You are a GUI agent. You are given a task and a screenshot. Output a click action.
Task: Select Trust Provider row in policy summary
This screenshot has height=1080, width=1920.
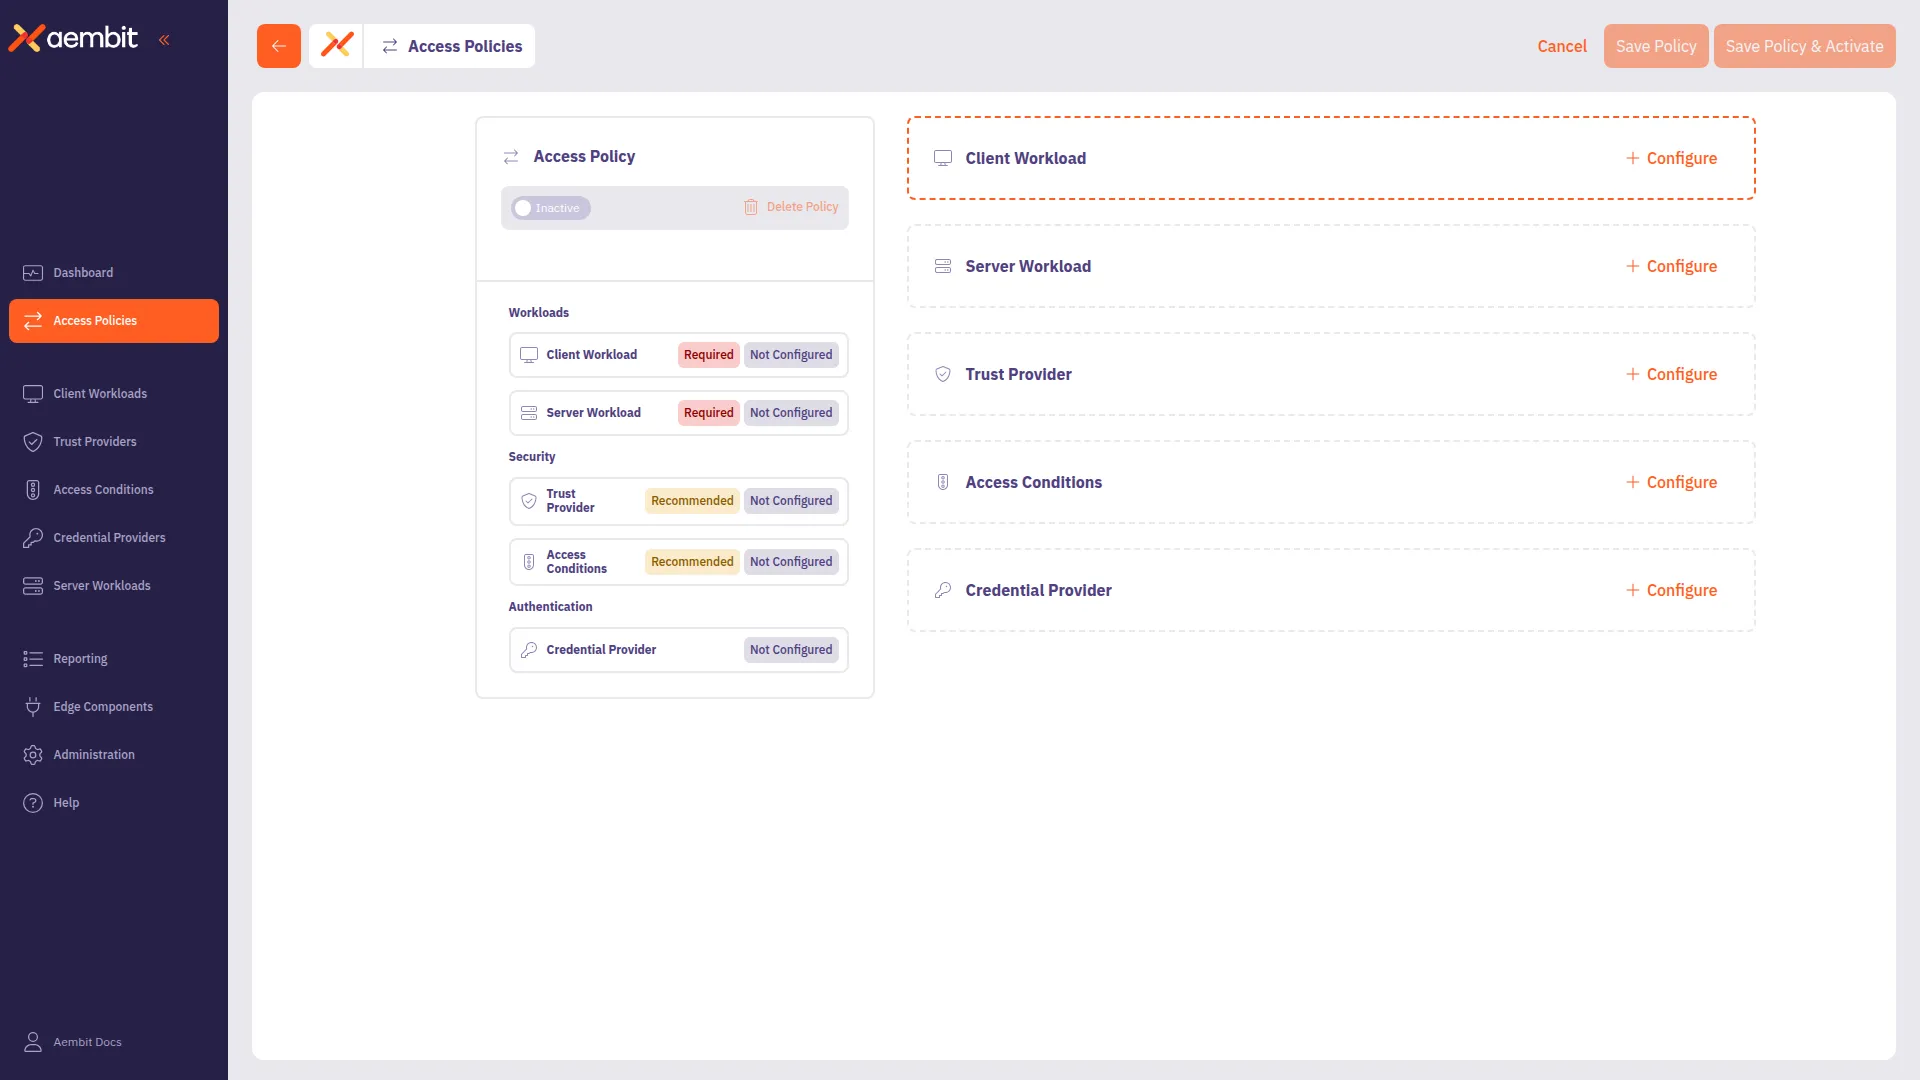(679, 501)
